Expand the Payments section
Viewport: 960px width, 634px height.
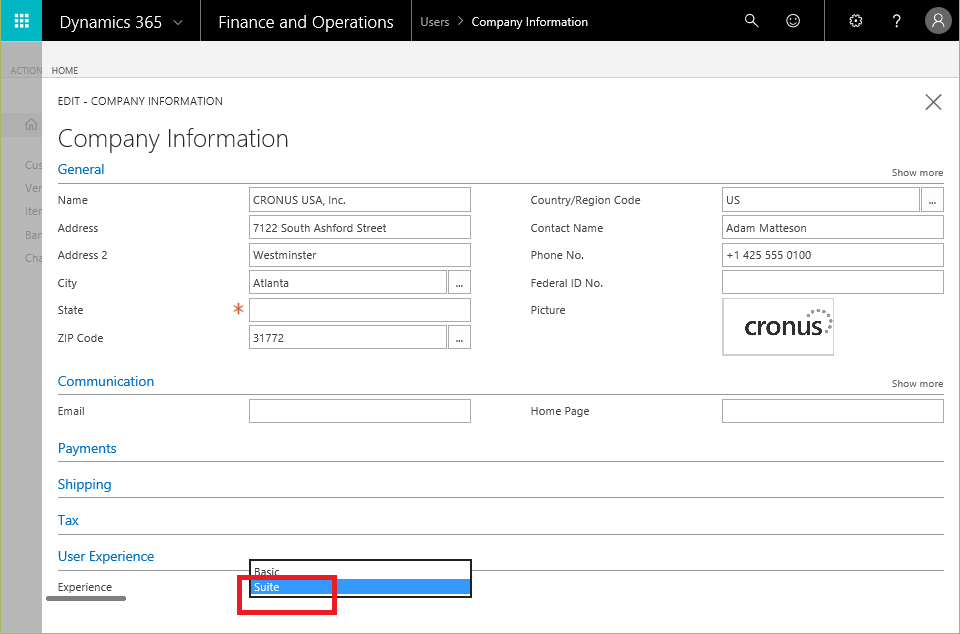[87, 449]
